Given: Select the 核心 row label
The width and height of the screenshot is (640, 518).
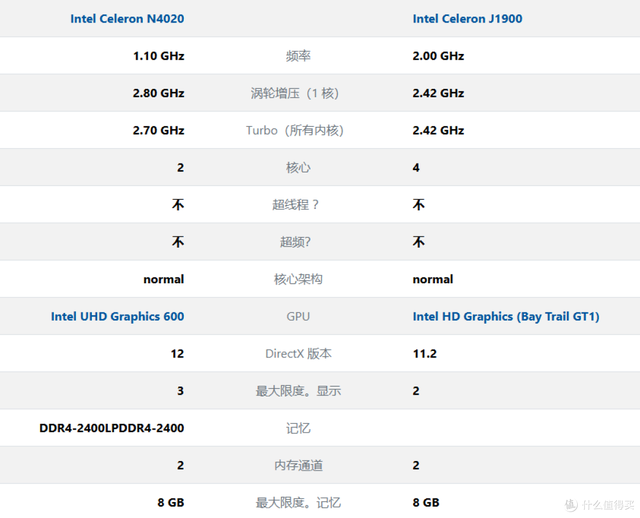Looking at the screenshot, I should tap(297, 168).
